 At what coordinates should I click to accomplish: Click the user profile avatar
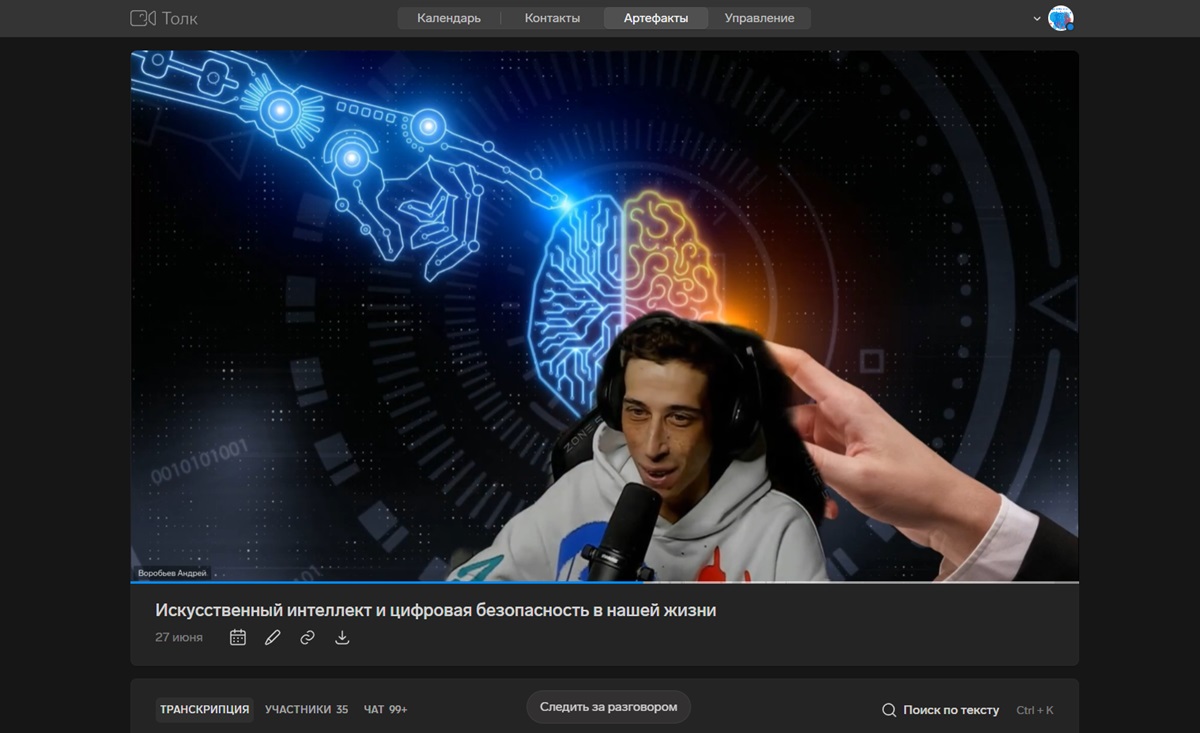point(1060,18)
